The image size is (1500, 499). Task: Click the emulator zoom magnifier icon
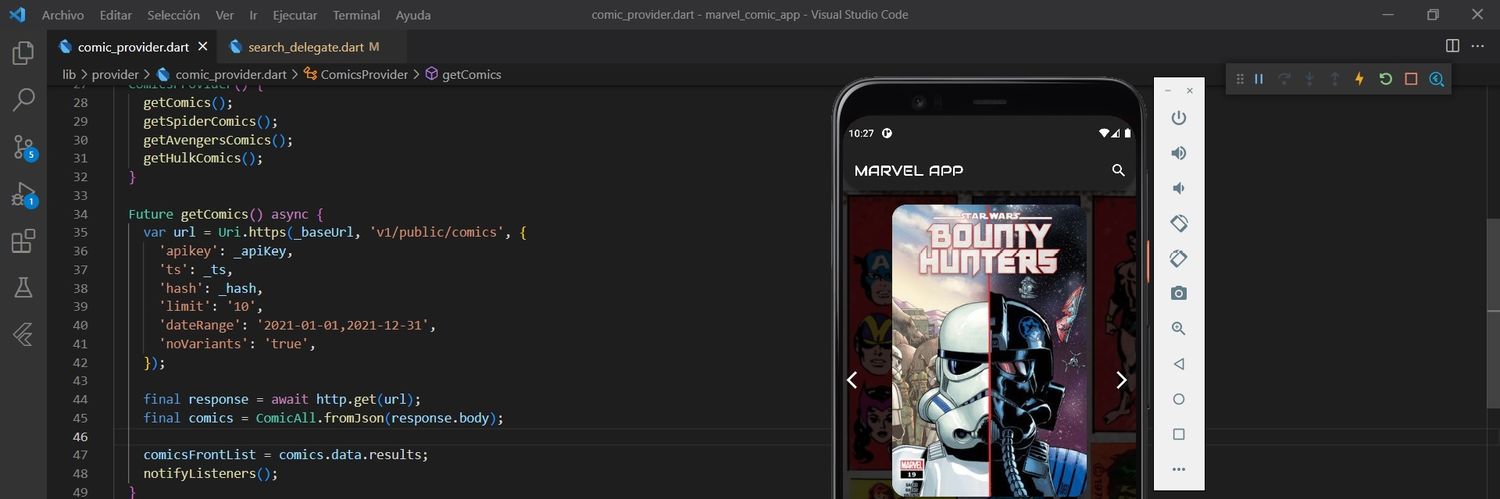click(1179, 328)
